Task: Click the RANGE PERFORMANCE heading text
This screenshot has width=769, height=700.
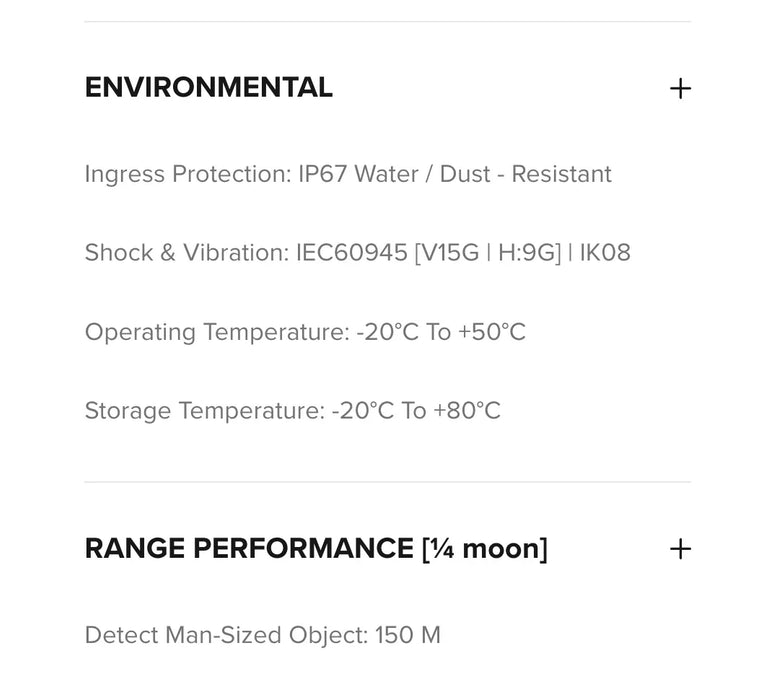Action: point(248,549)
